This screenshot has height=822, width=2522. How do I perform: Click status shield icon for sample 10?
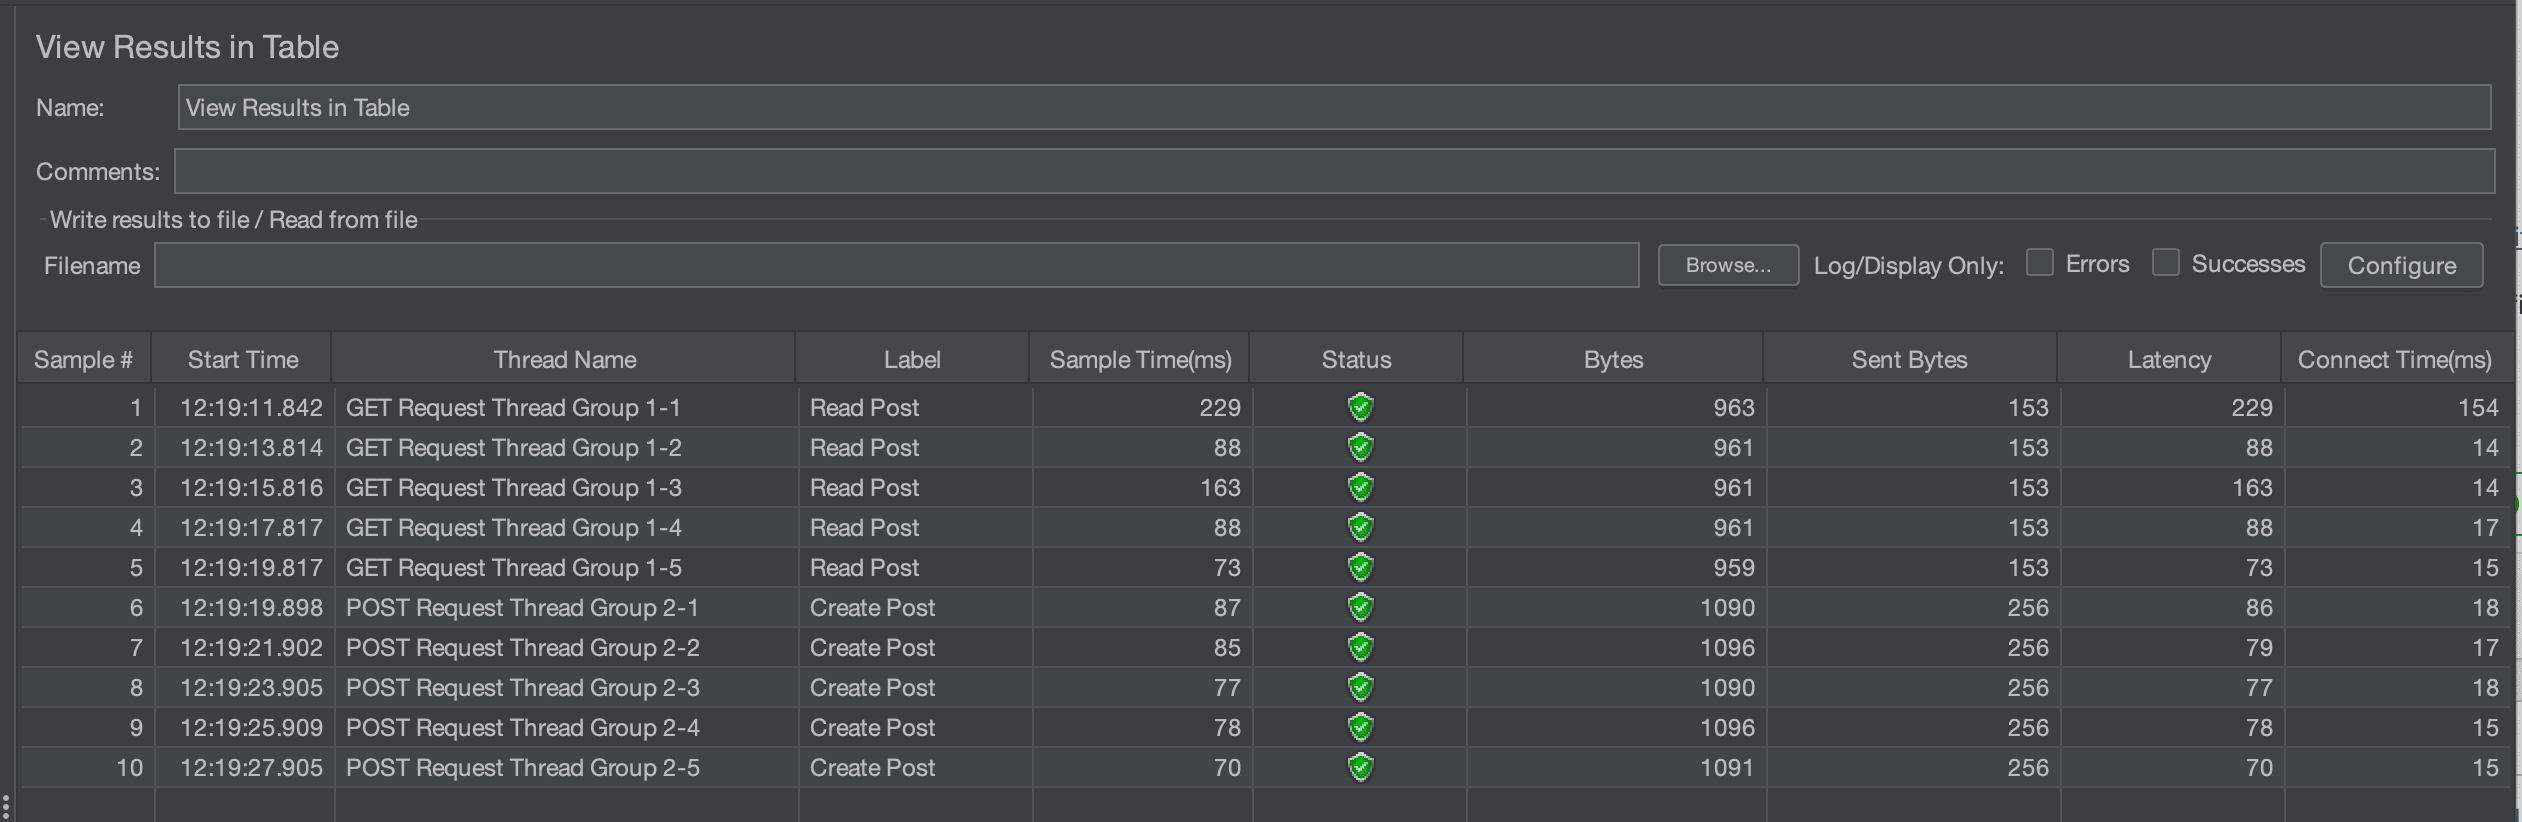click(1360, 767)
